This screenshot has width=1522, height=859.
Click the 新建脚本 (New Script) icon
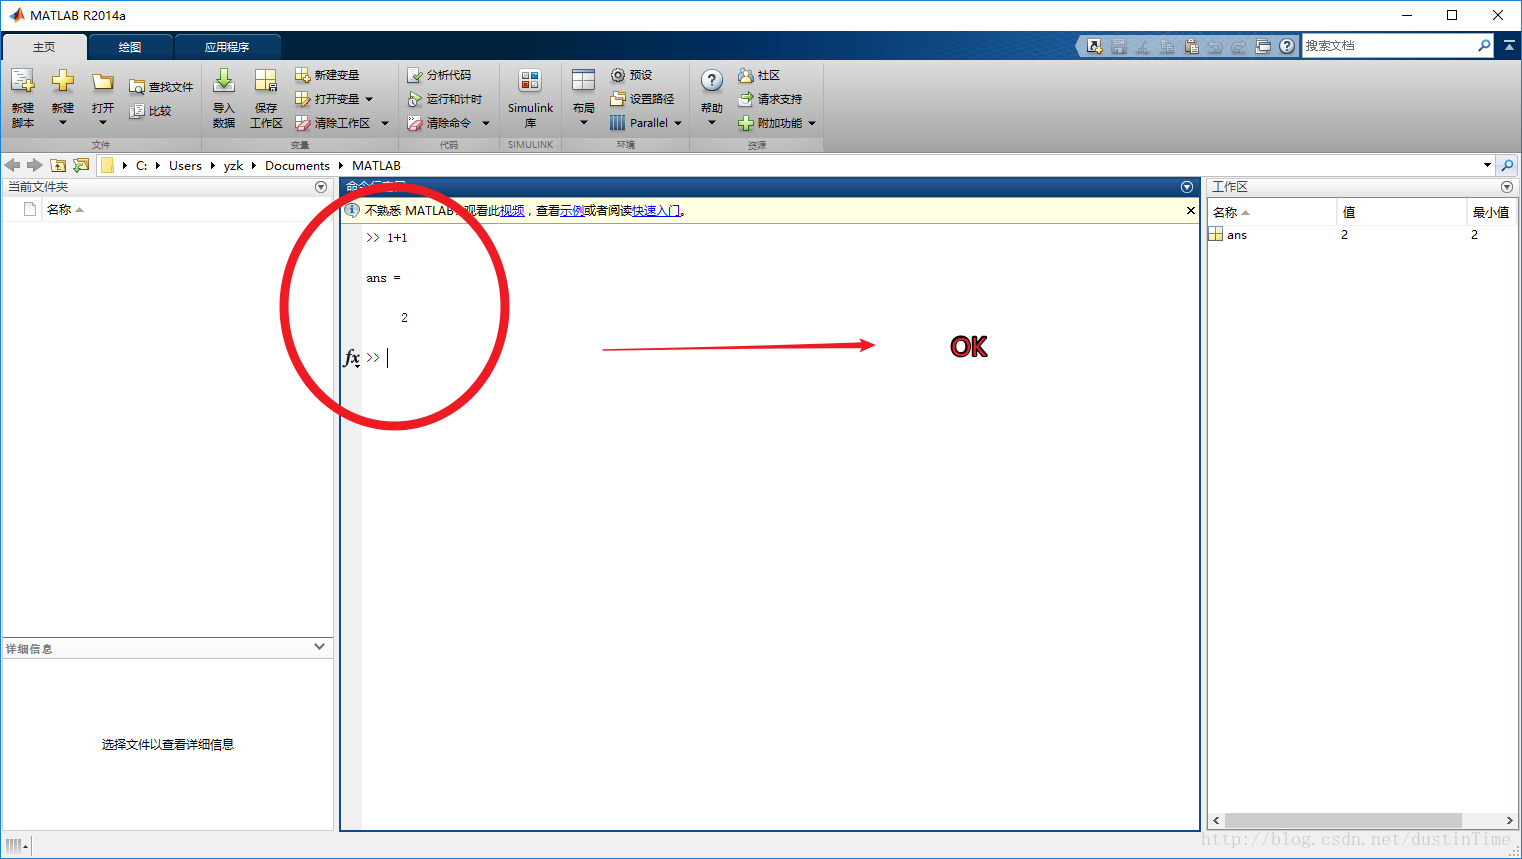[x=22, y=82]
